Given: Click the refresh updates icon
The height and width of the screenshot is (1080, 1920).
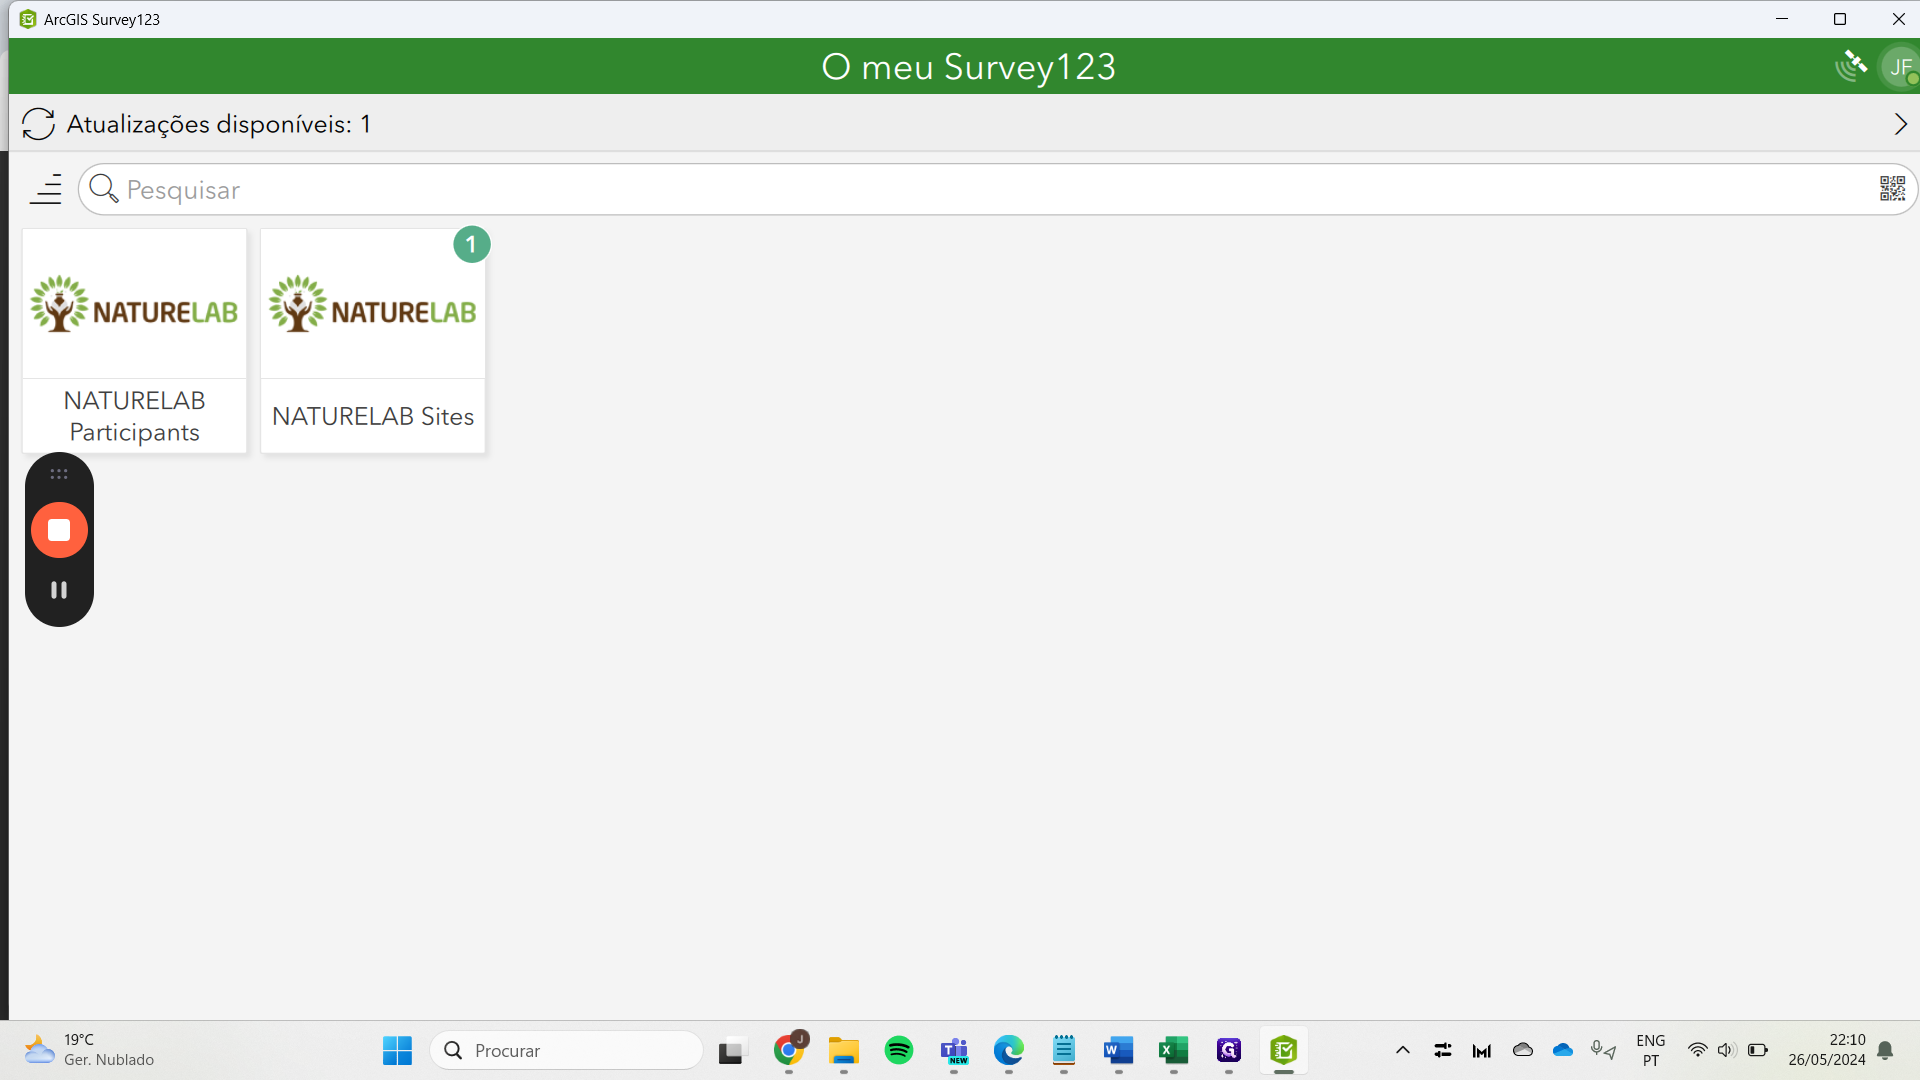Looking at the screenshot, I should click(38, 124).
